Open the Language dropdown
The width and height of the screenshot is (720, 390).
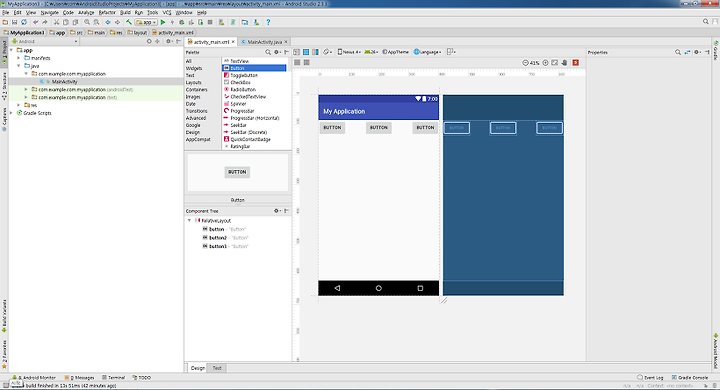(428, 52)
